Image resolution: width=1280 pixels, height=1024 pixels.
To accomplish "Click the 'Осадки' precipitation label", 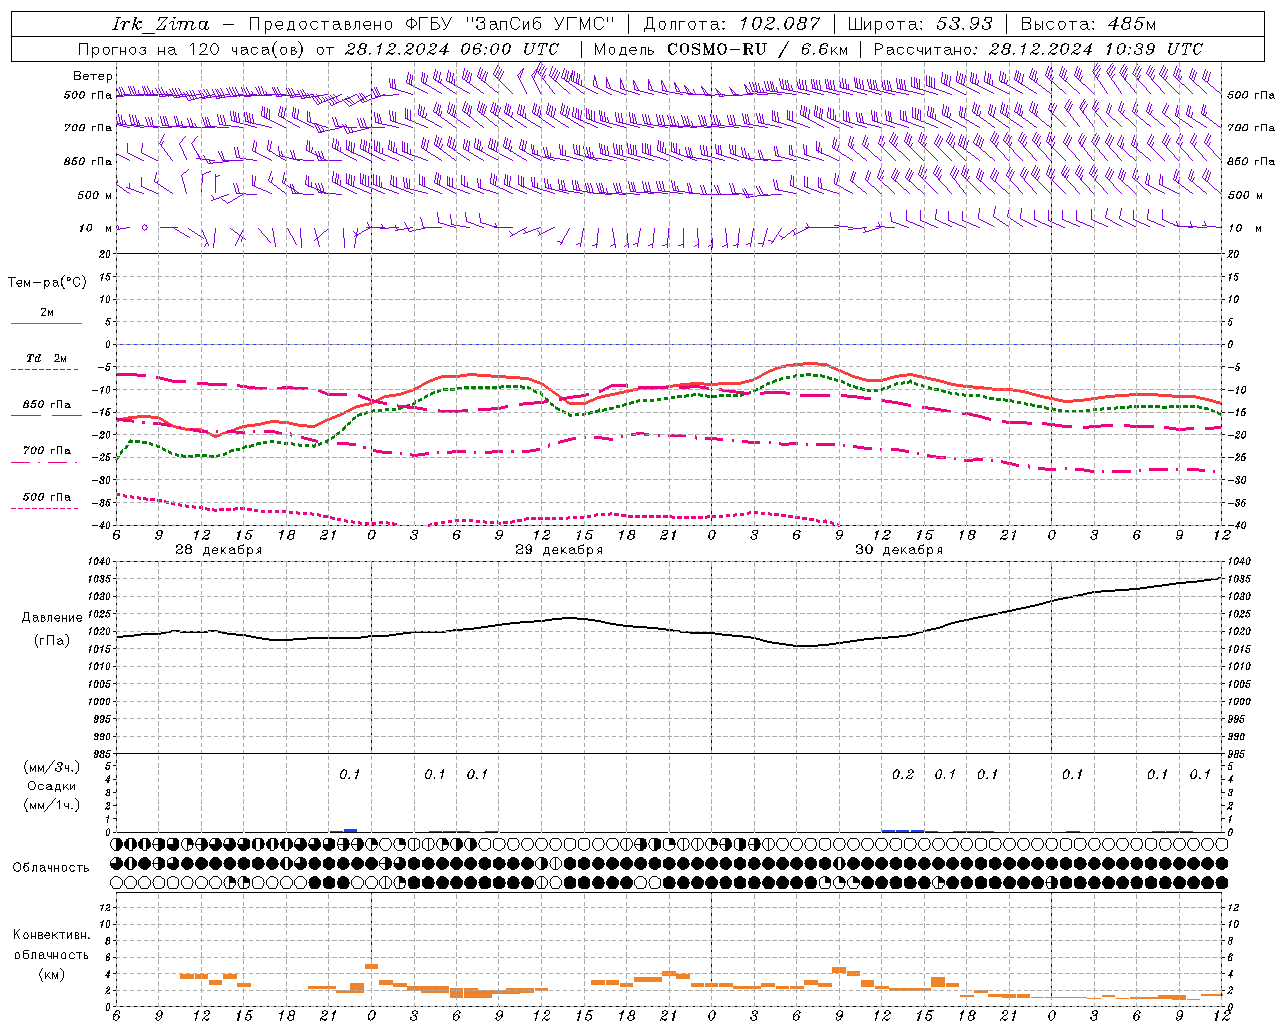I will coord(52,786).
